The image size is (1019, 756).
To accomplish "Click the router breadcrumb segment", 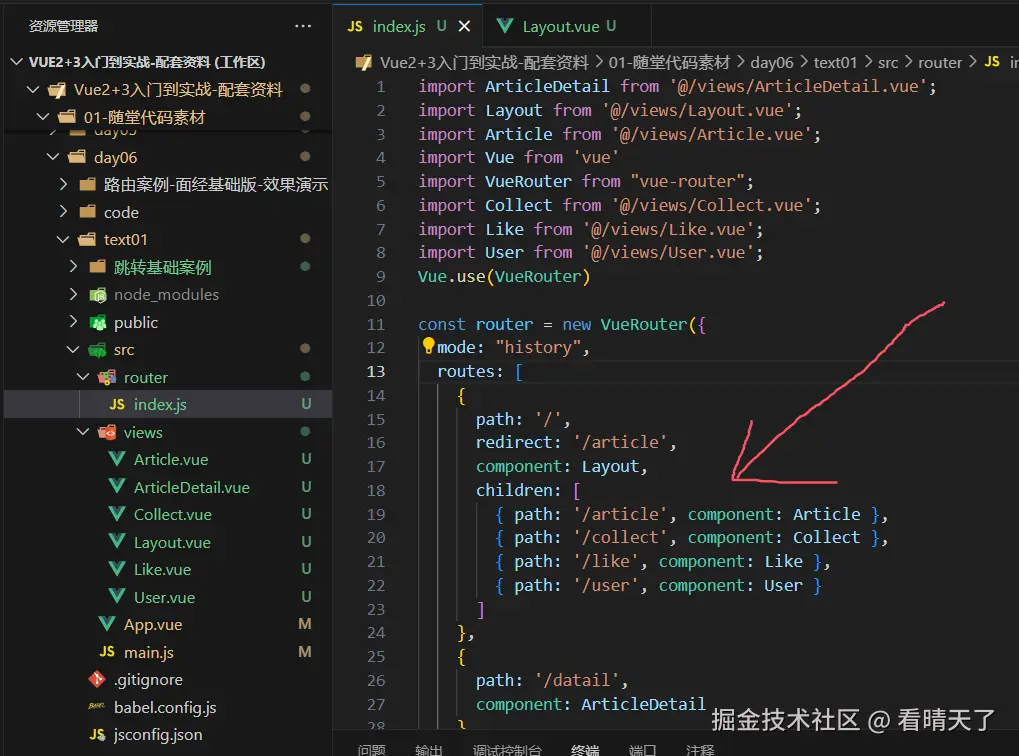I will [940, 62].
